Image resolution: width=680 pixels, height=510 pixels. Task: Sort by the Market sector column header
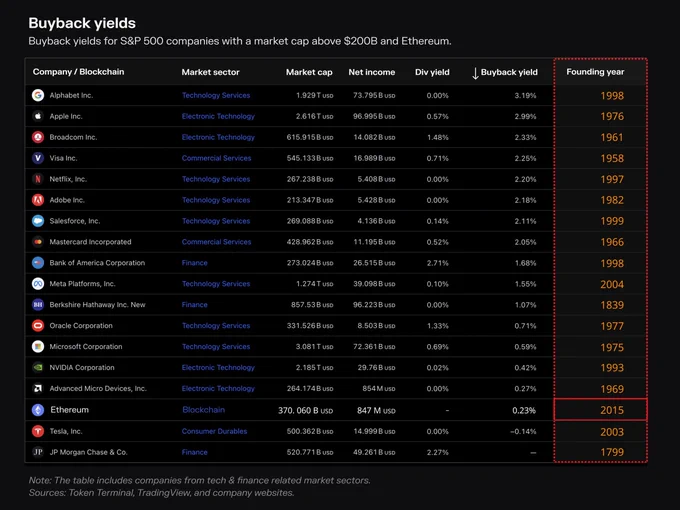(x=210, y=72)
